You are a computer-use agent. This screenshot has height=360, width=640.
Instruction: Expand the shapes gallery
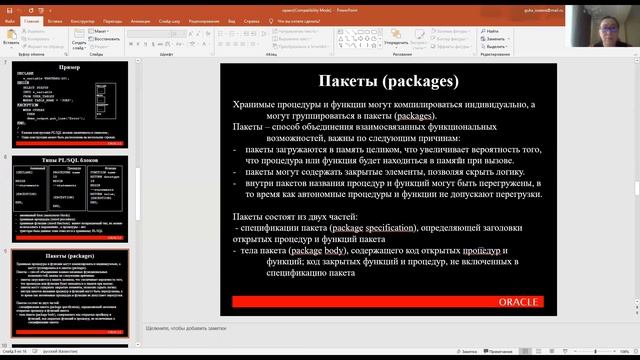pos(380,46)
